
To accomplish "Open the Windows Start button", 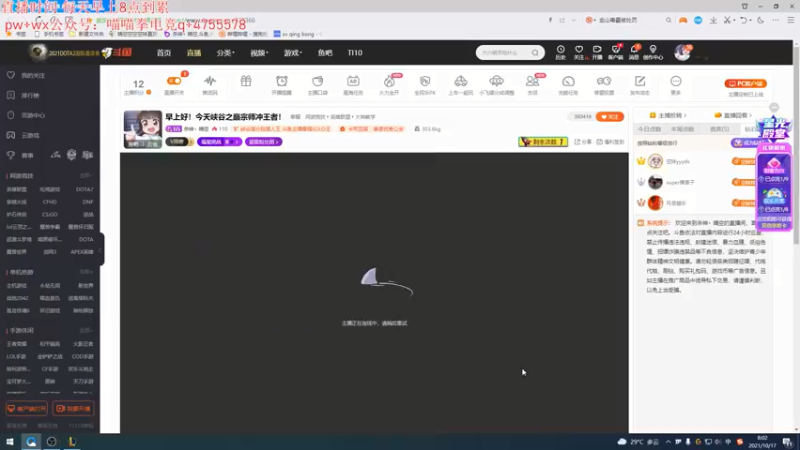I will (10, 442).
